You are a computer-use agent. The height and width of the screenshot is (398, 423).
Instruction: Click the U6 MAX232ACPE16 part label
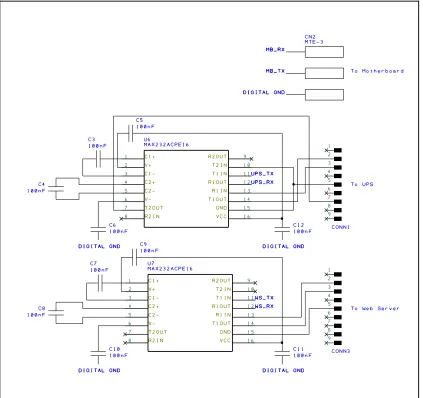pyautogui.click(x=166, y=142)
